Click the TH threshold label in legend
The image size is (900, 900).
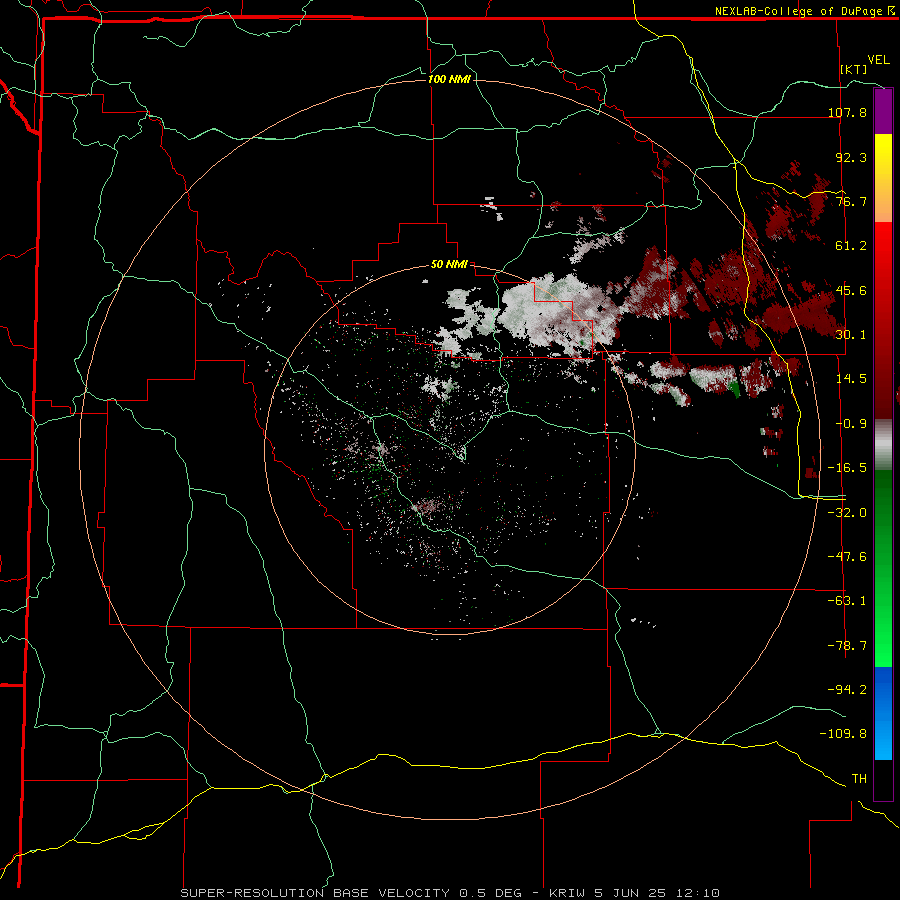point(859,779)
